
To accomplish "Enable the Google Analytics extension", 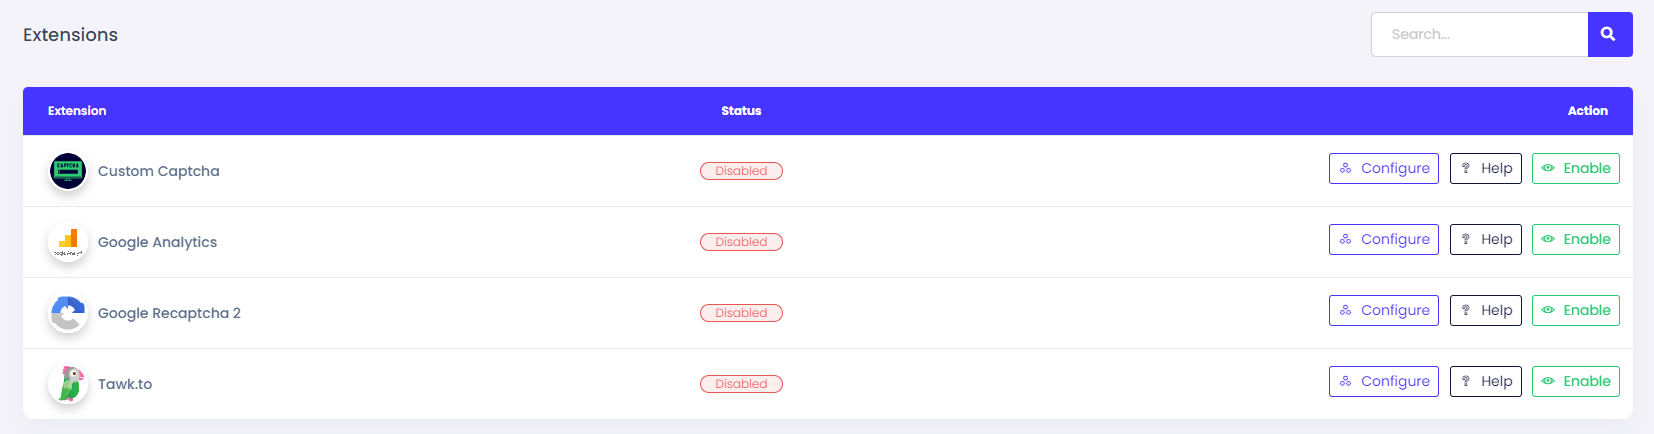I will (1575, 240).
